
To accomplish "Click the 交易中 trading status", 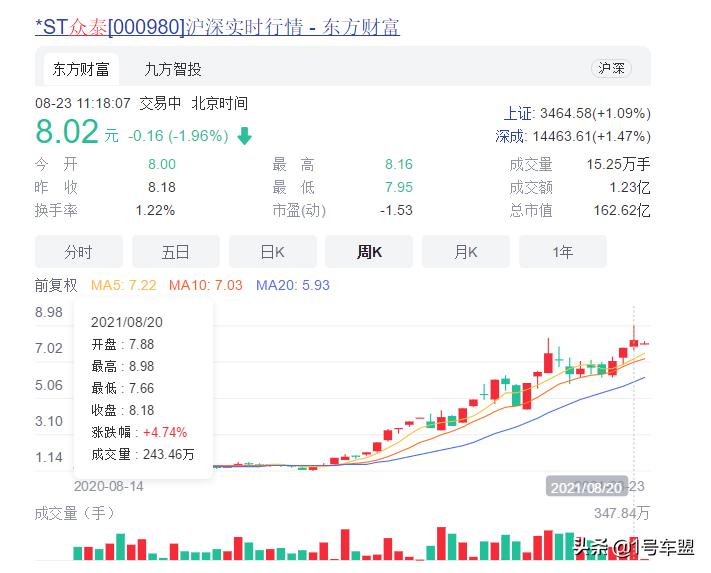I will 161,104.
